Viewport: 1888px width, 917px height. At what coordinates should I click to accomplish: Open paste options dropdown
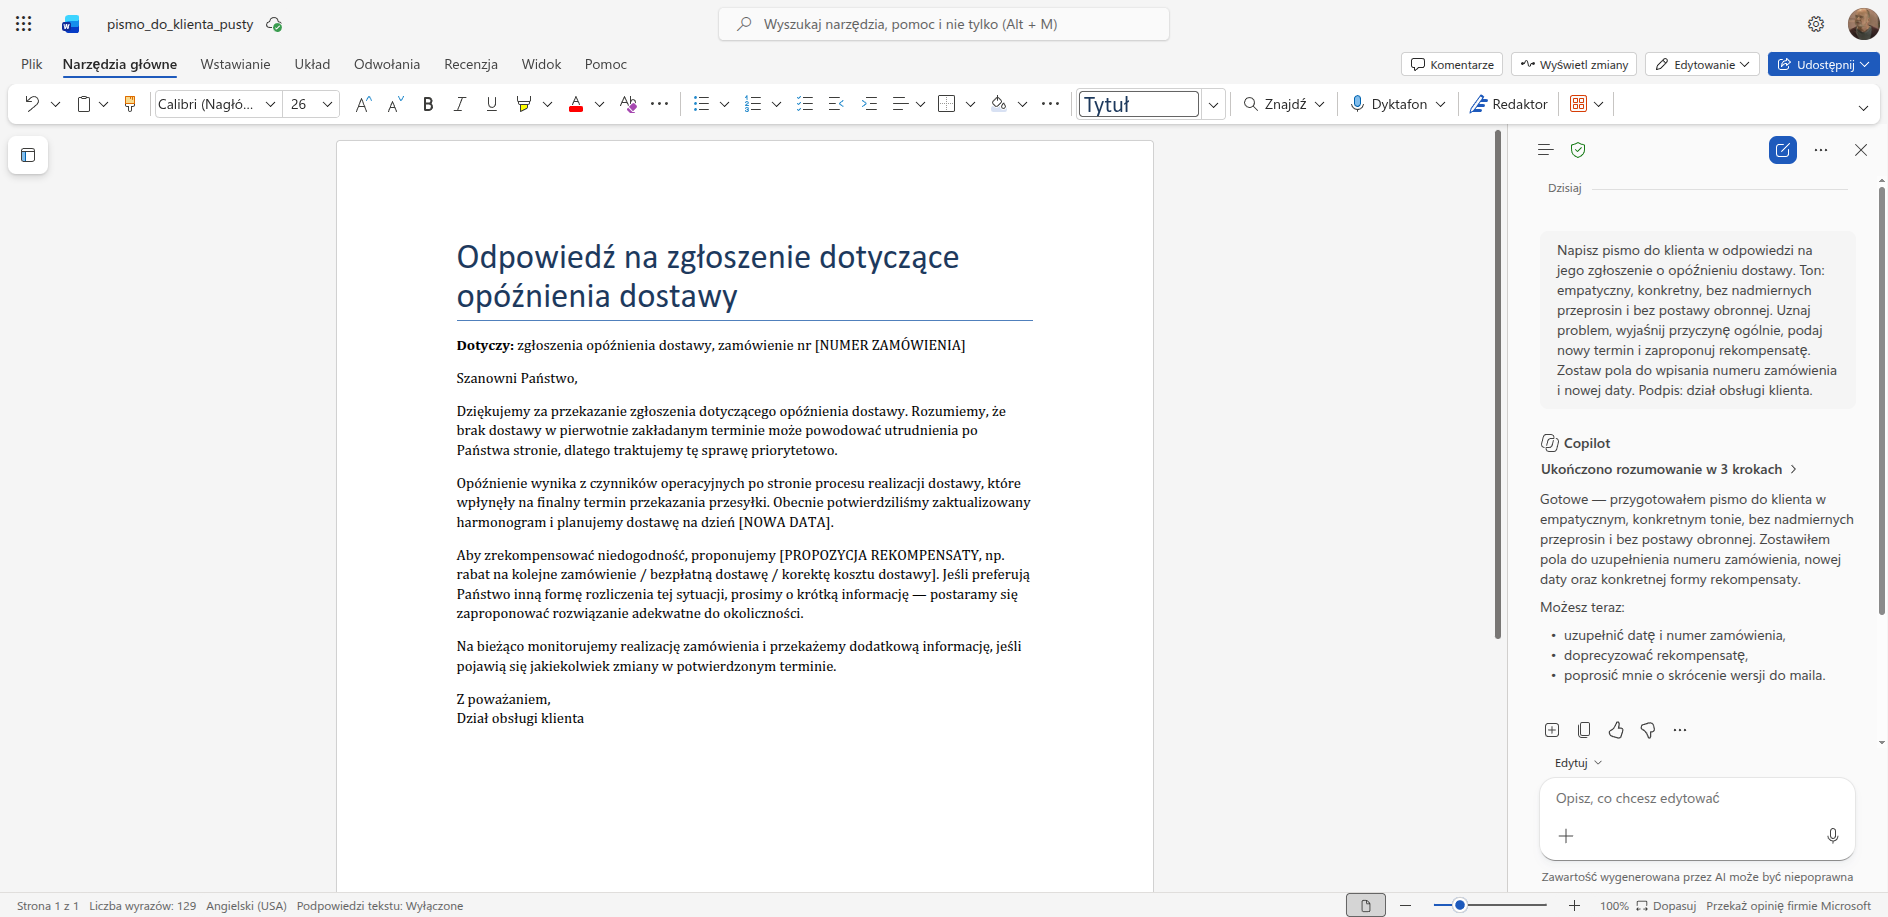[x=104, y=104]
